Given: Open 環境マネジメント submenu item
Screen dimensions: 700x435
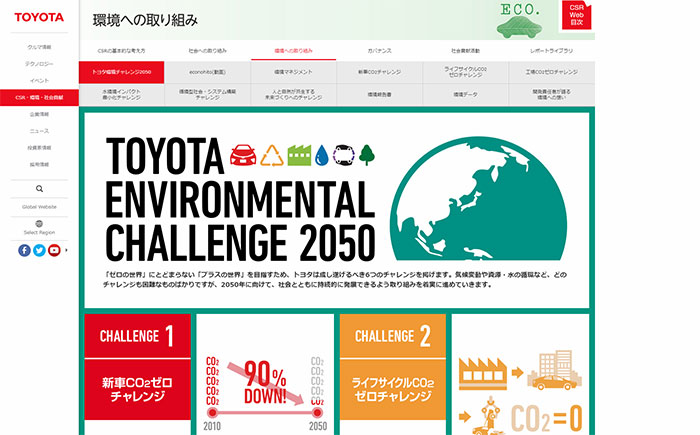Looking at the screenshot, I should [x=293, y=72].
